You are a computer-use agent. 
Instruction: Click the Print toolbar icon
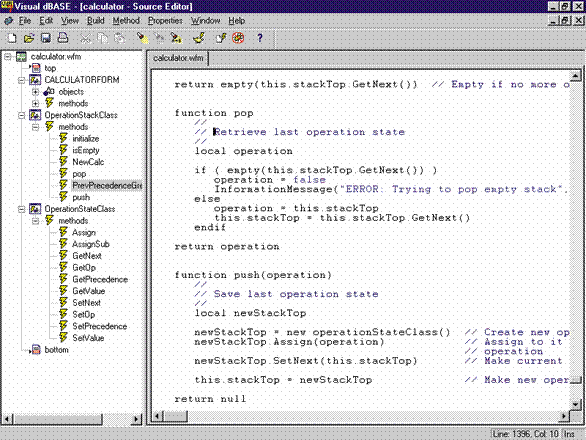[63, 38]
